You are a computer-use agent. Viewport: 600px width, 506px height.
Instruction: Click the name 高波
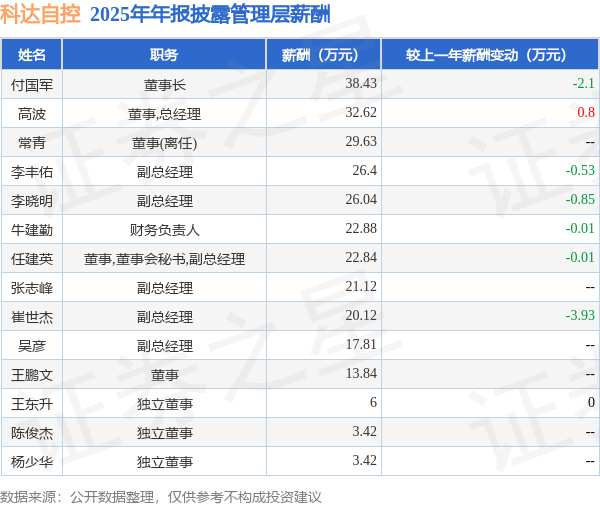[32, 114]
